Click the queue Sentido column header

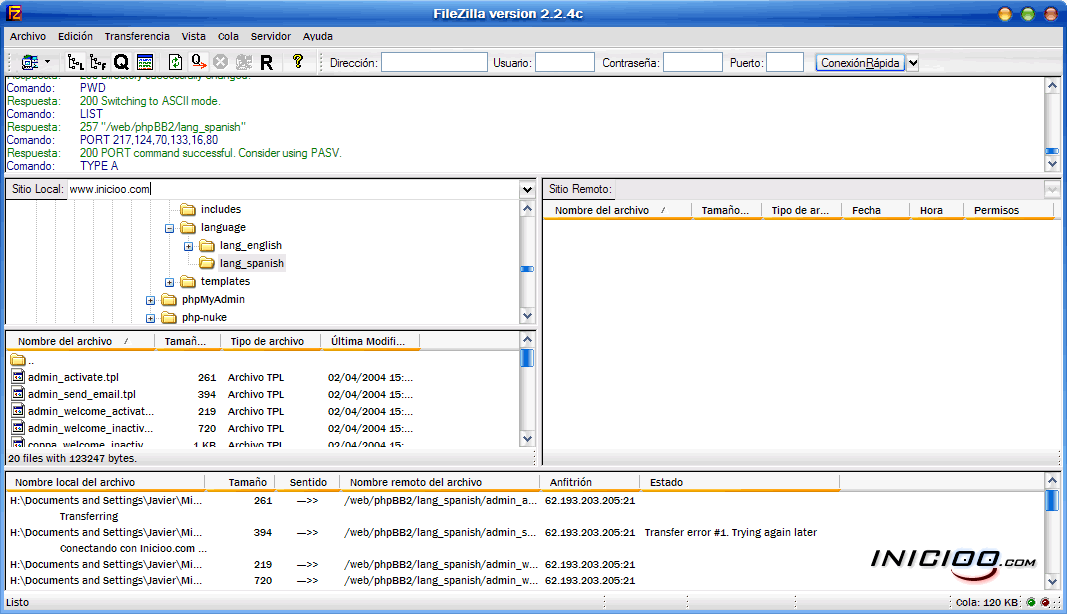[308, 482]
